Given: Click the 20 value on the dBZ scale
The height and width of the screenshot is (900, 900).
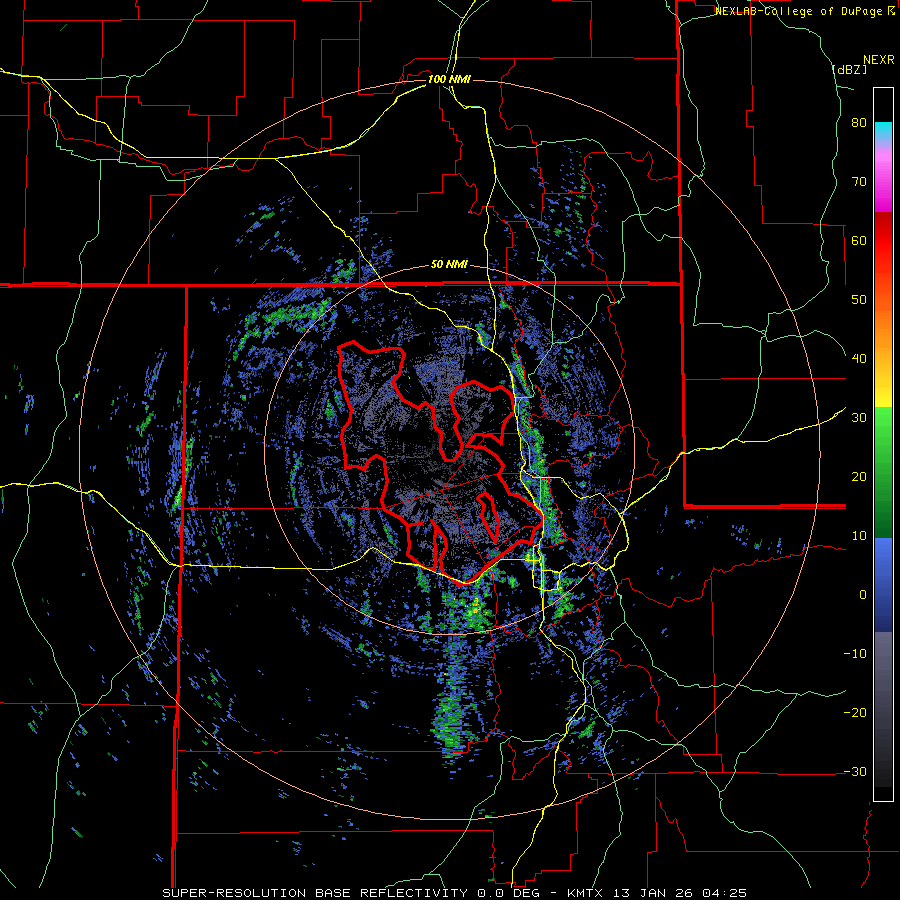Looking at the screenshot, I should click(x=859, y=476).
